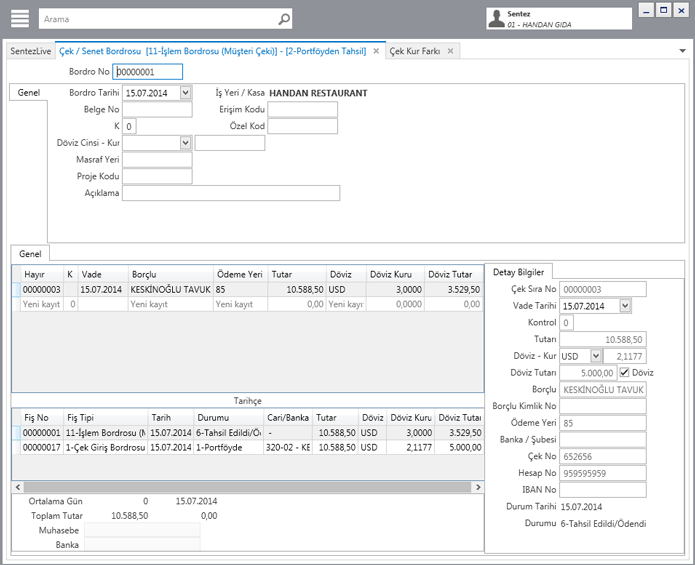Click the IBAN No field
The image size is (695, 565).
pos(603,490)
